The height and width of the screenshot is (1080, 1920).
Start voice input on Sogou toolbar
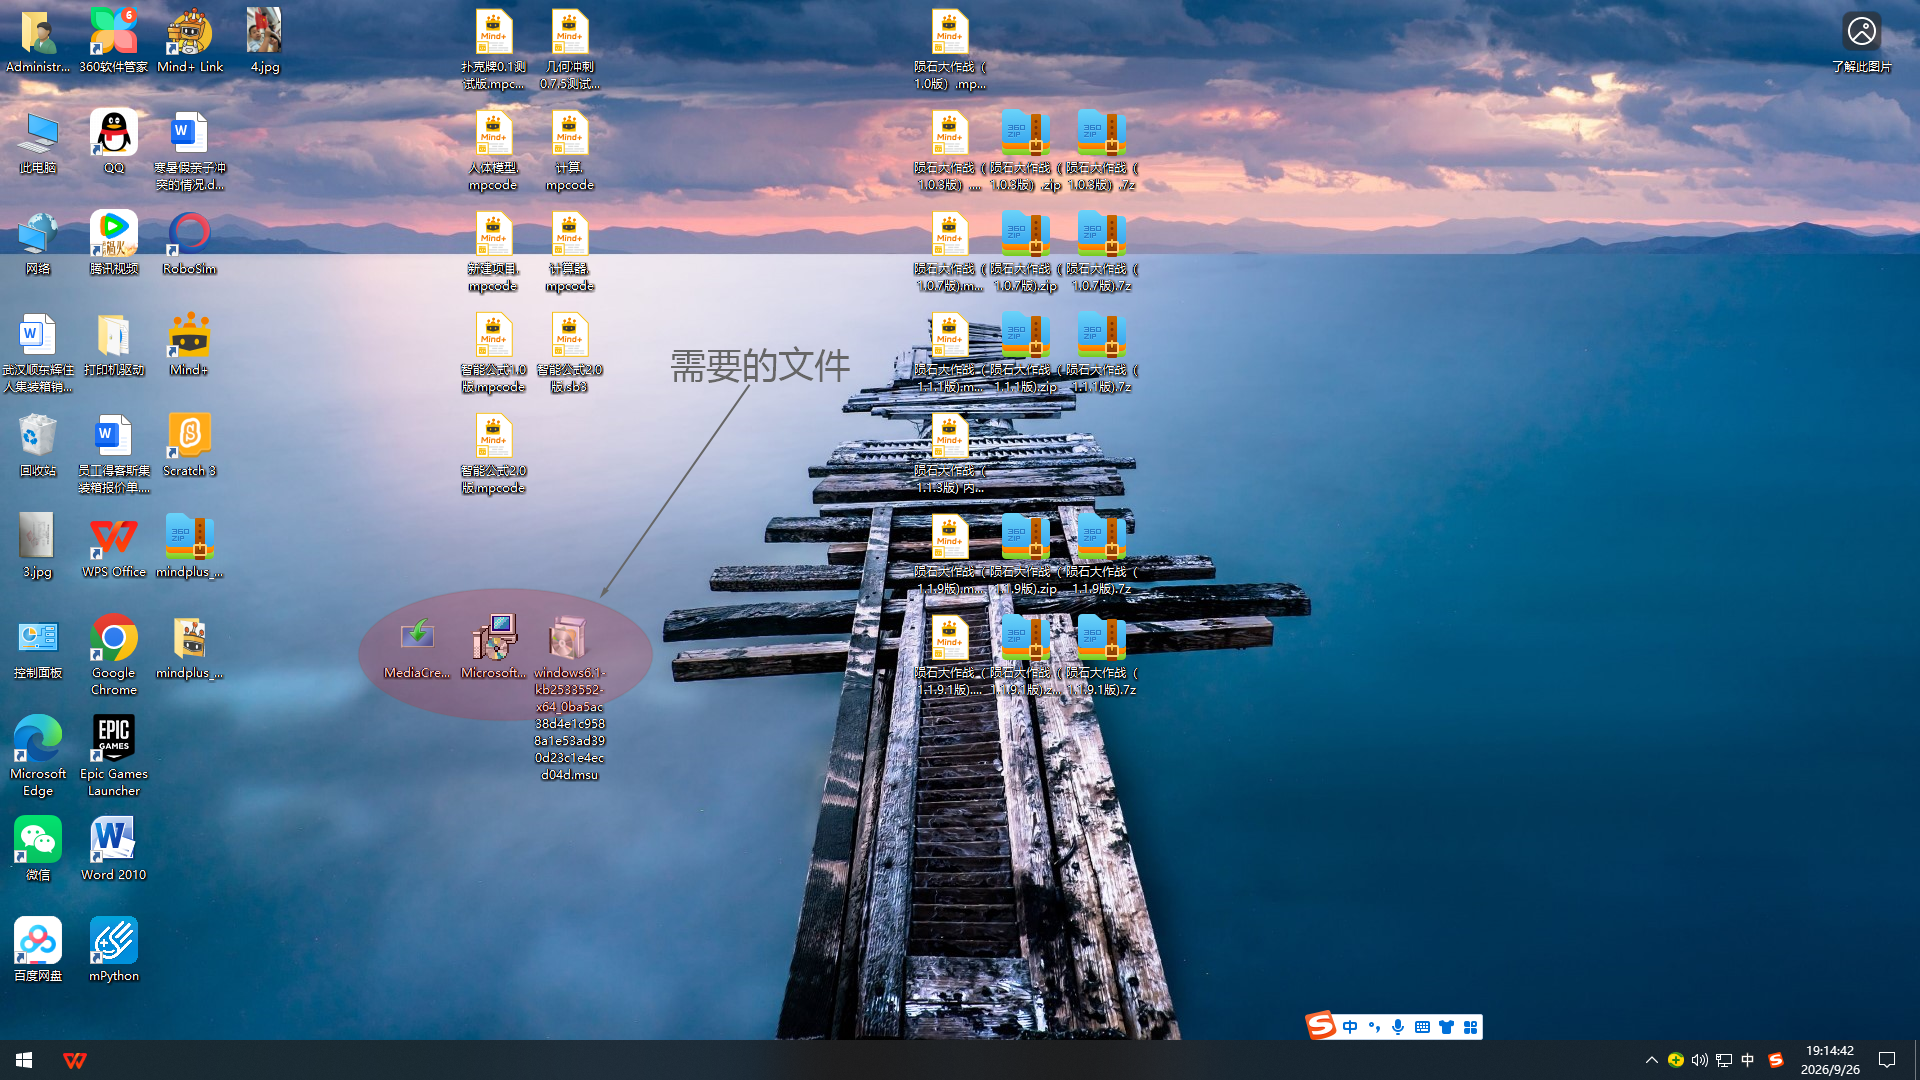1398,1027
